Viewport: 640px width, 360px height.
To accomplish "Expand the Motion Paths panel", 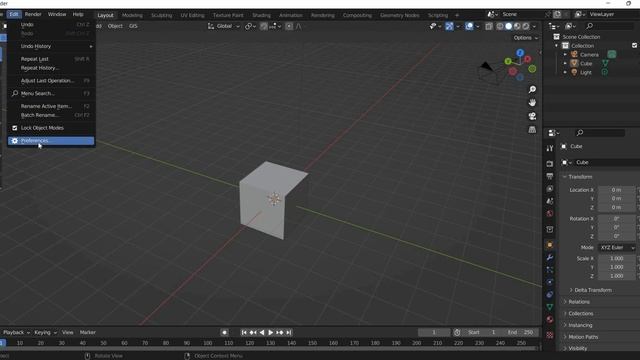I will tap(583, 337).
